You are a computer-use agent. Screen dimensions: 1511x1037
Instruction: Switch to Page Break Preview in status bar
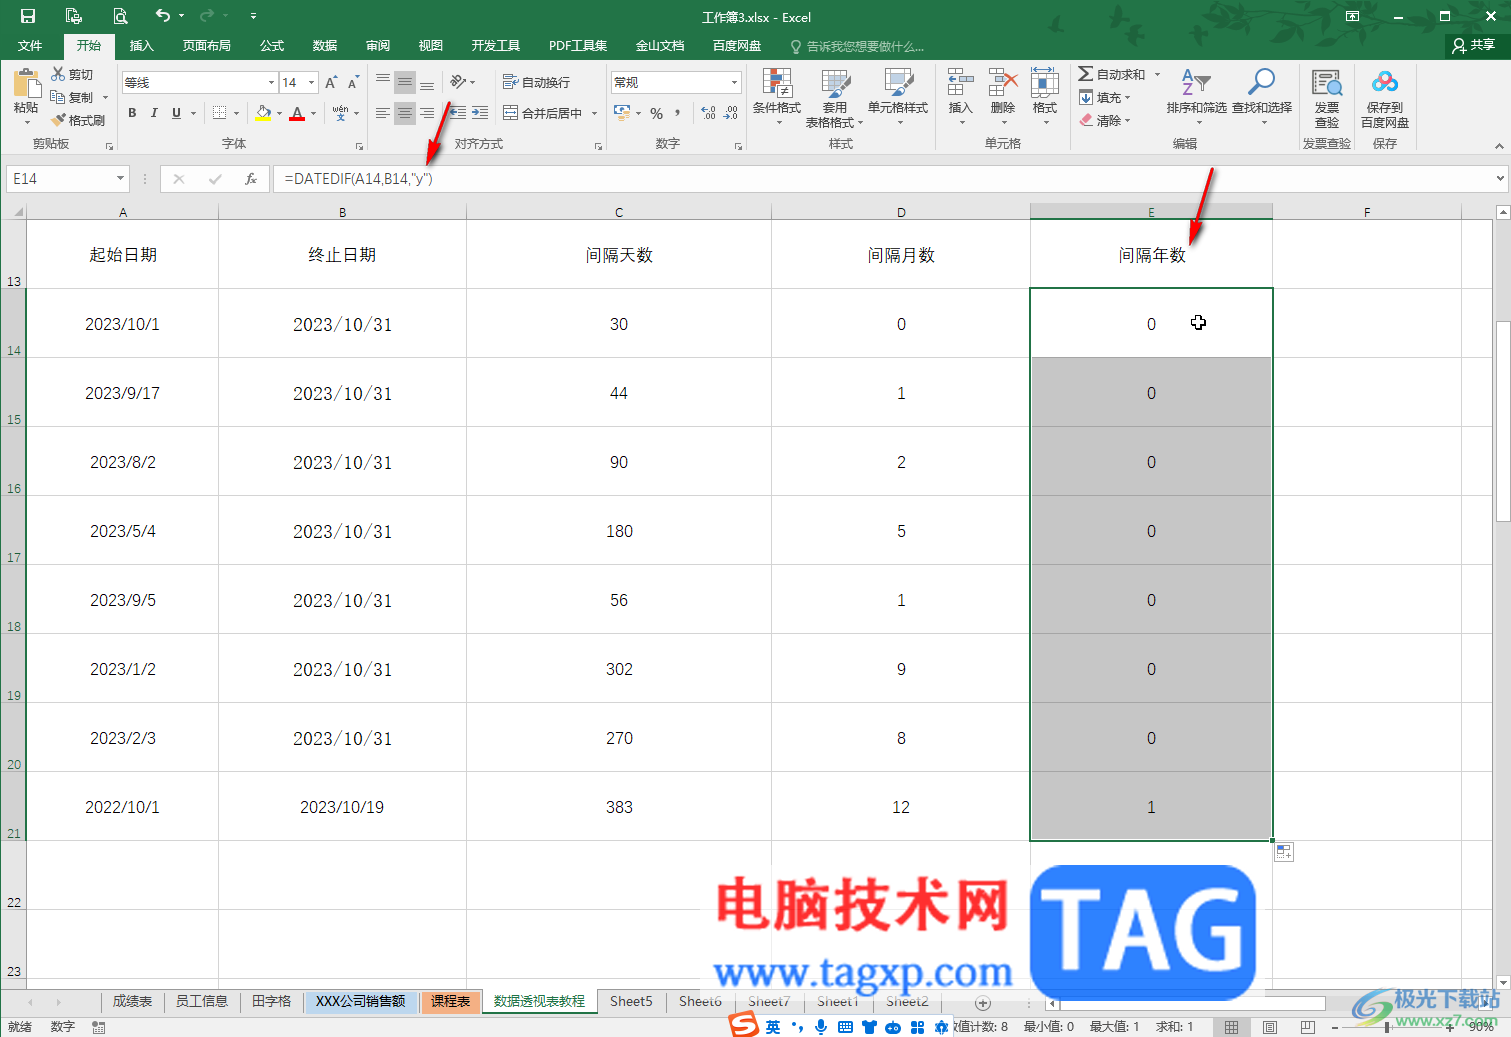(1307, 1027)
